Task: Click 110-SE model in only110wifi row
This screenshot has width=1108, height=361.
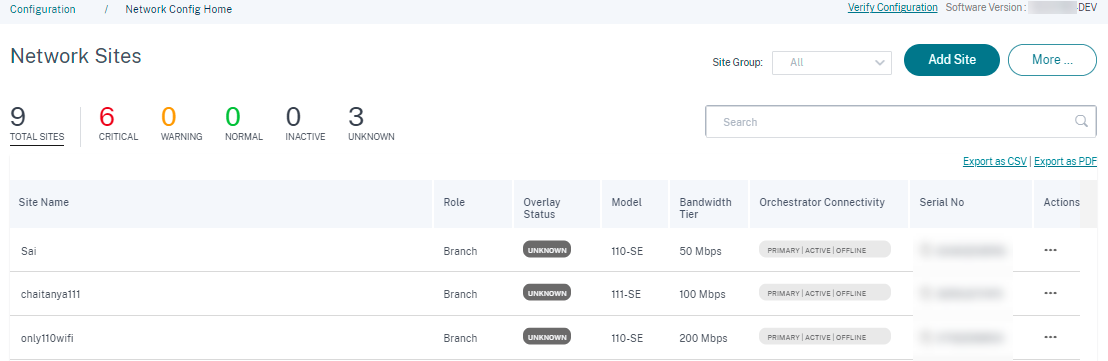Action: [x=627, y=338]
